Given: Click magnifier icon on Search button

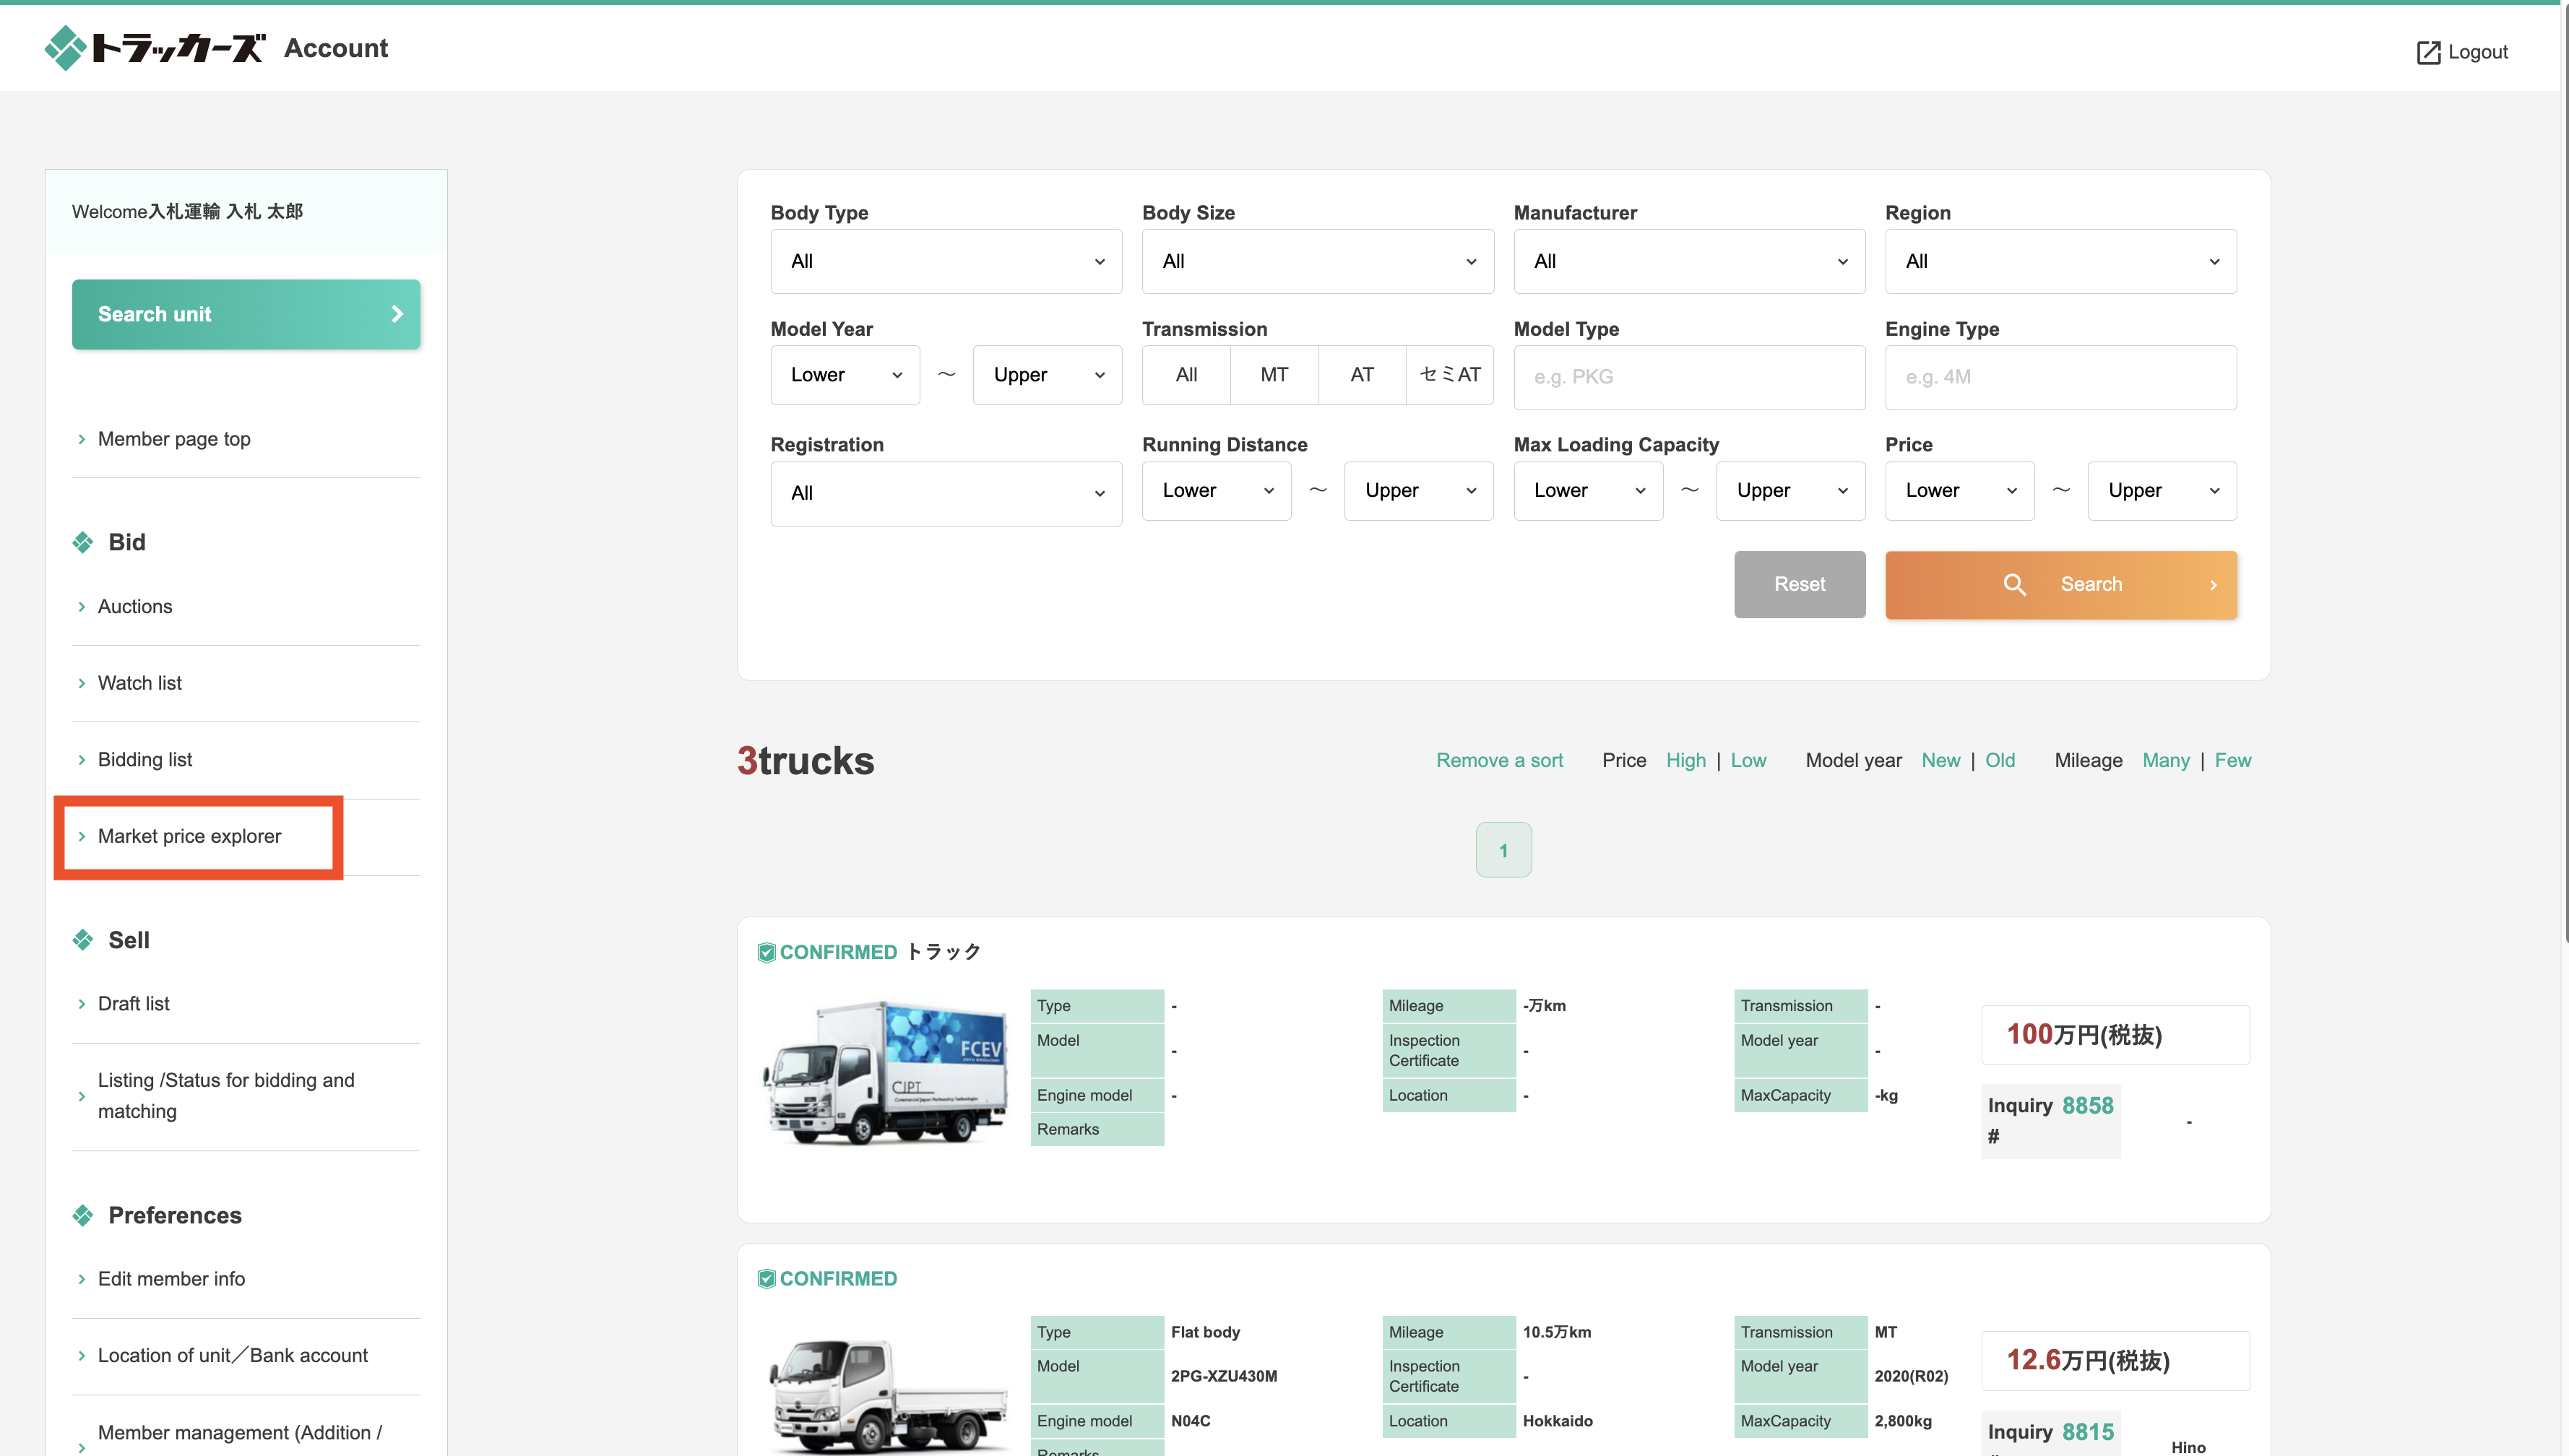Looking at the screenshot, I should pyautogui.click(x=2014, y=584).
